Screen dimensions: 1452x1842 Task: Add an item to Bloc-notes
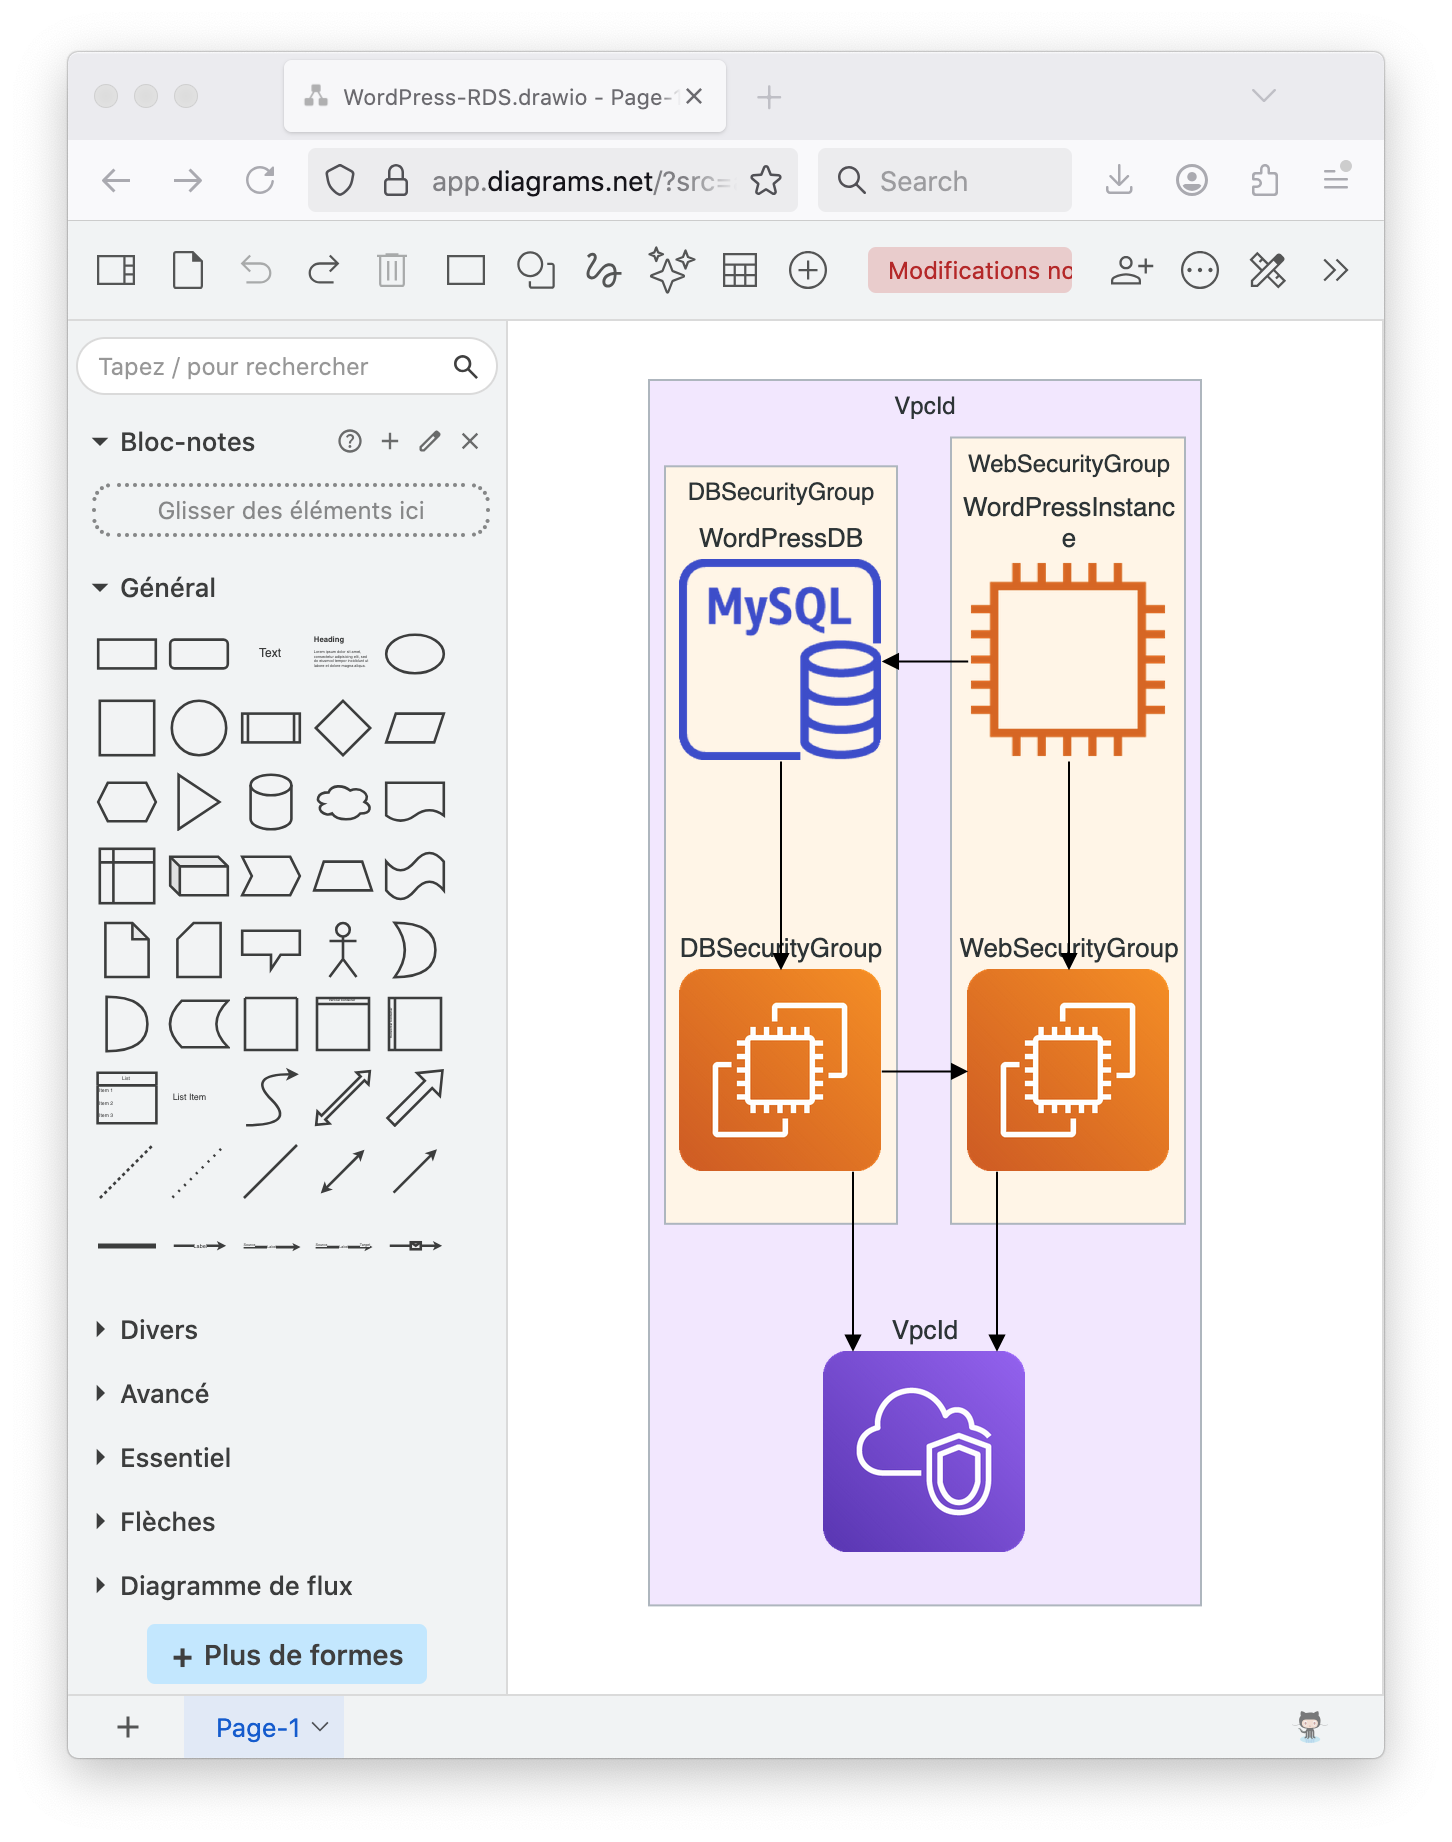[x=390, y=441]
